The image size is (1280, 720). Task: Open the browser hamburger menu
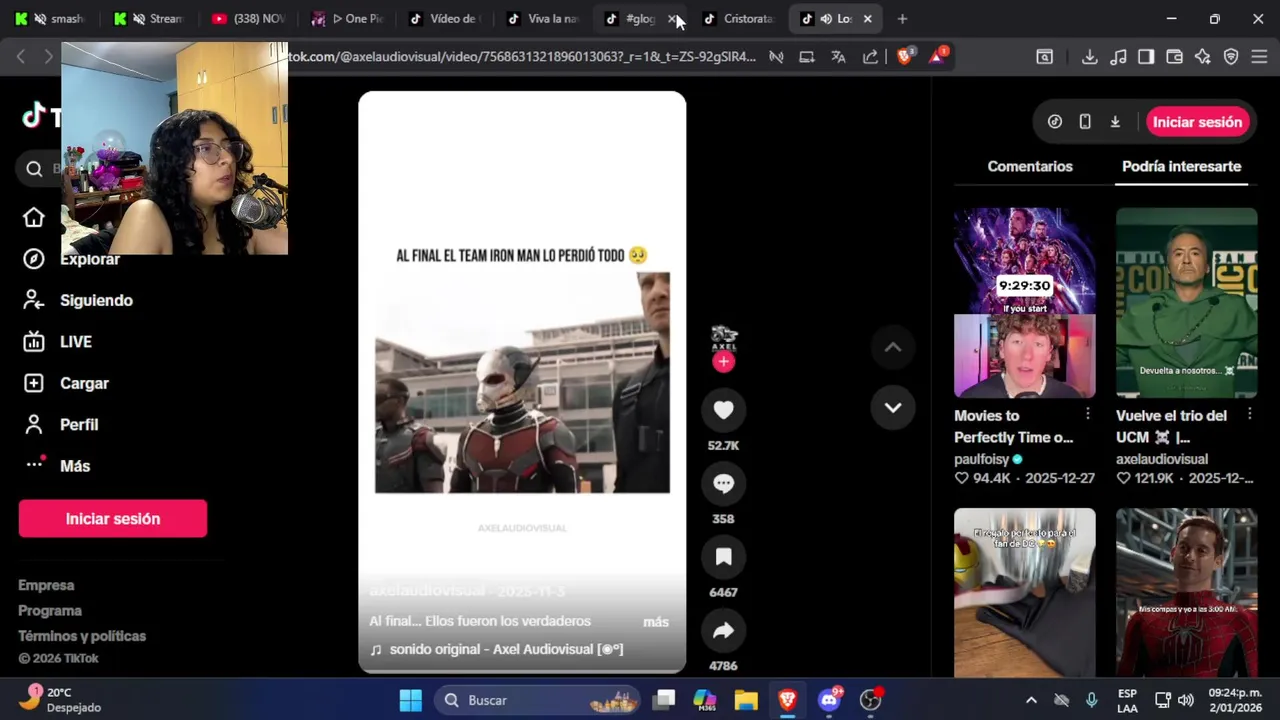pos(1258,57)
